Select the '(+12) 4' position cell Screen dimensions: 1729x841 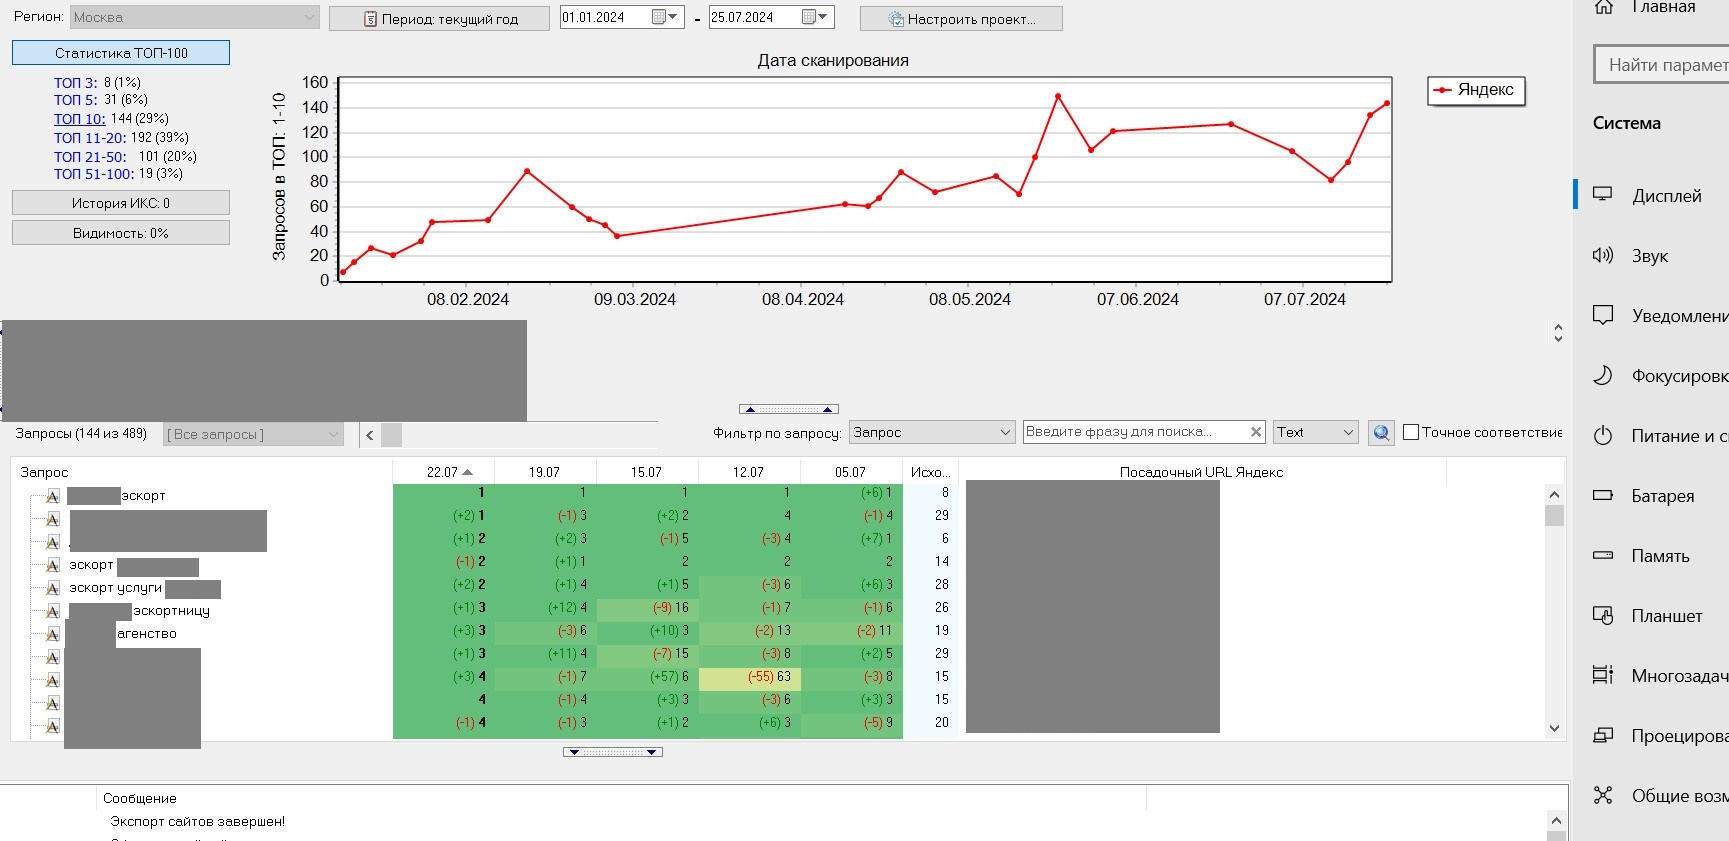546,608
